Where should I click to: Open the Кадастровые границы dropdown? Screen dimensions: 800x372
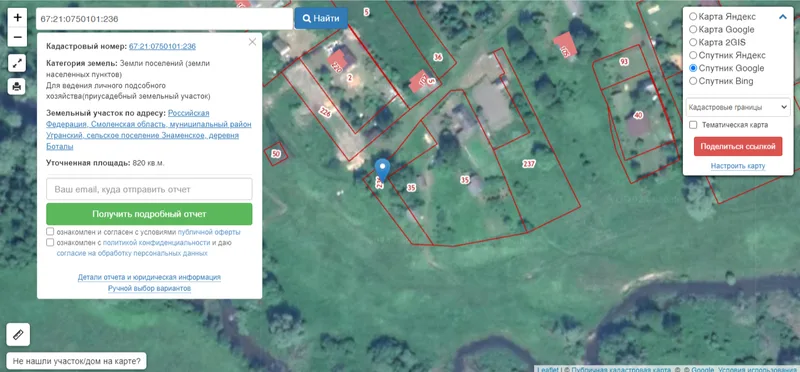point(738,107)
